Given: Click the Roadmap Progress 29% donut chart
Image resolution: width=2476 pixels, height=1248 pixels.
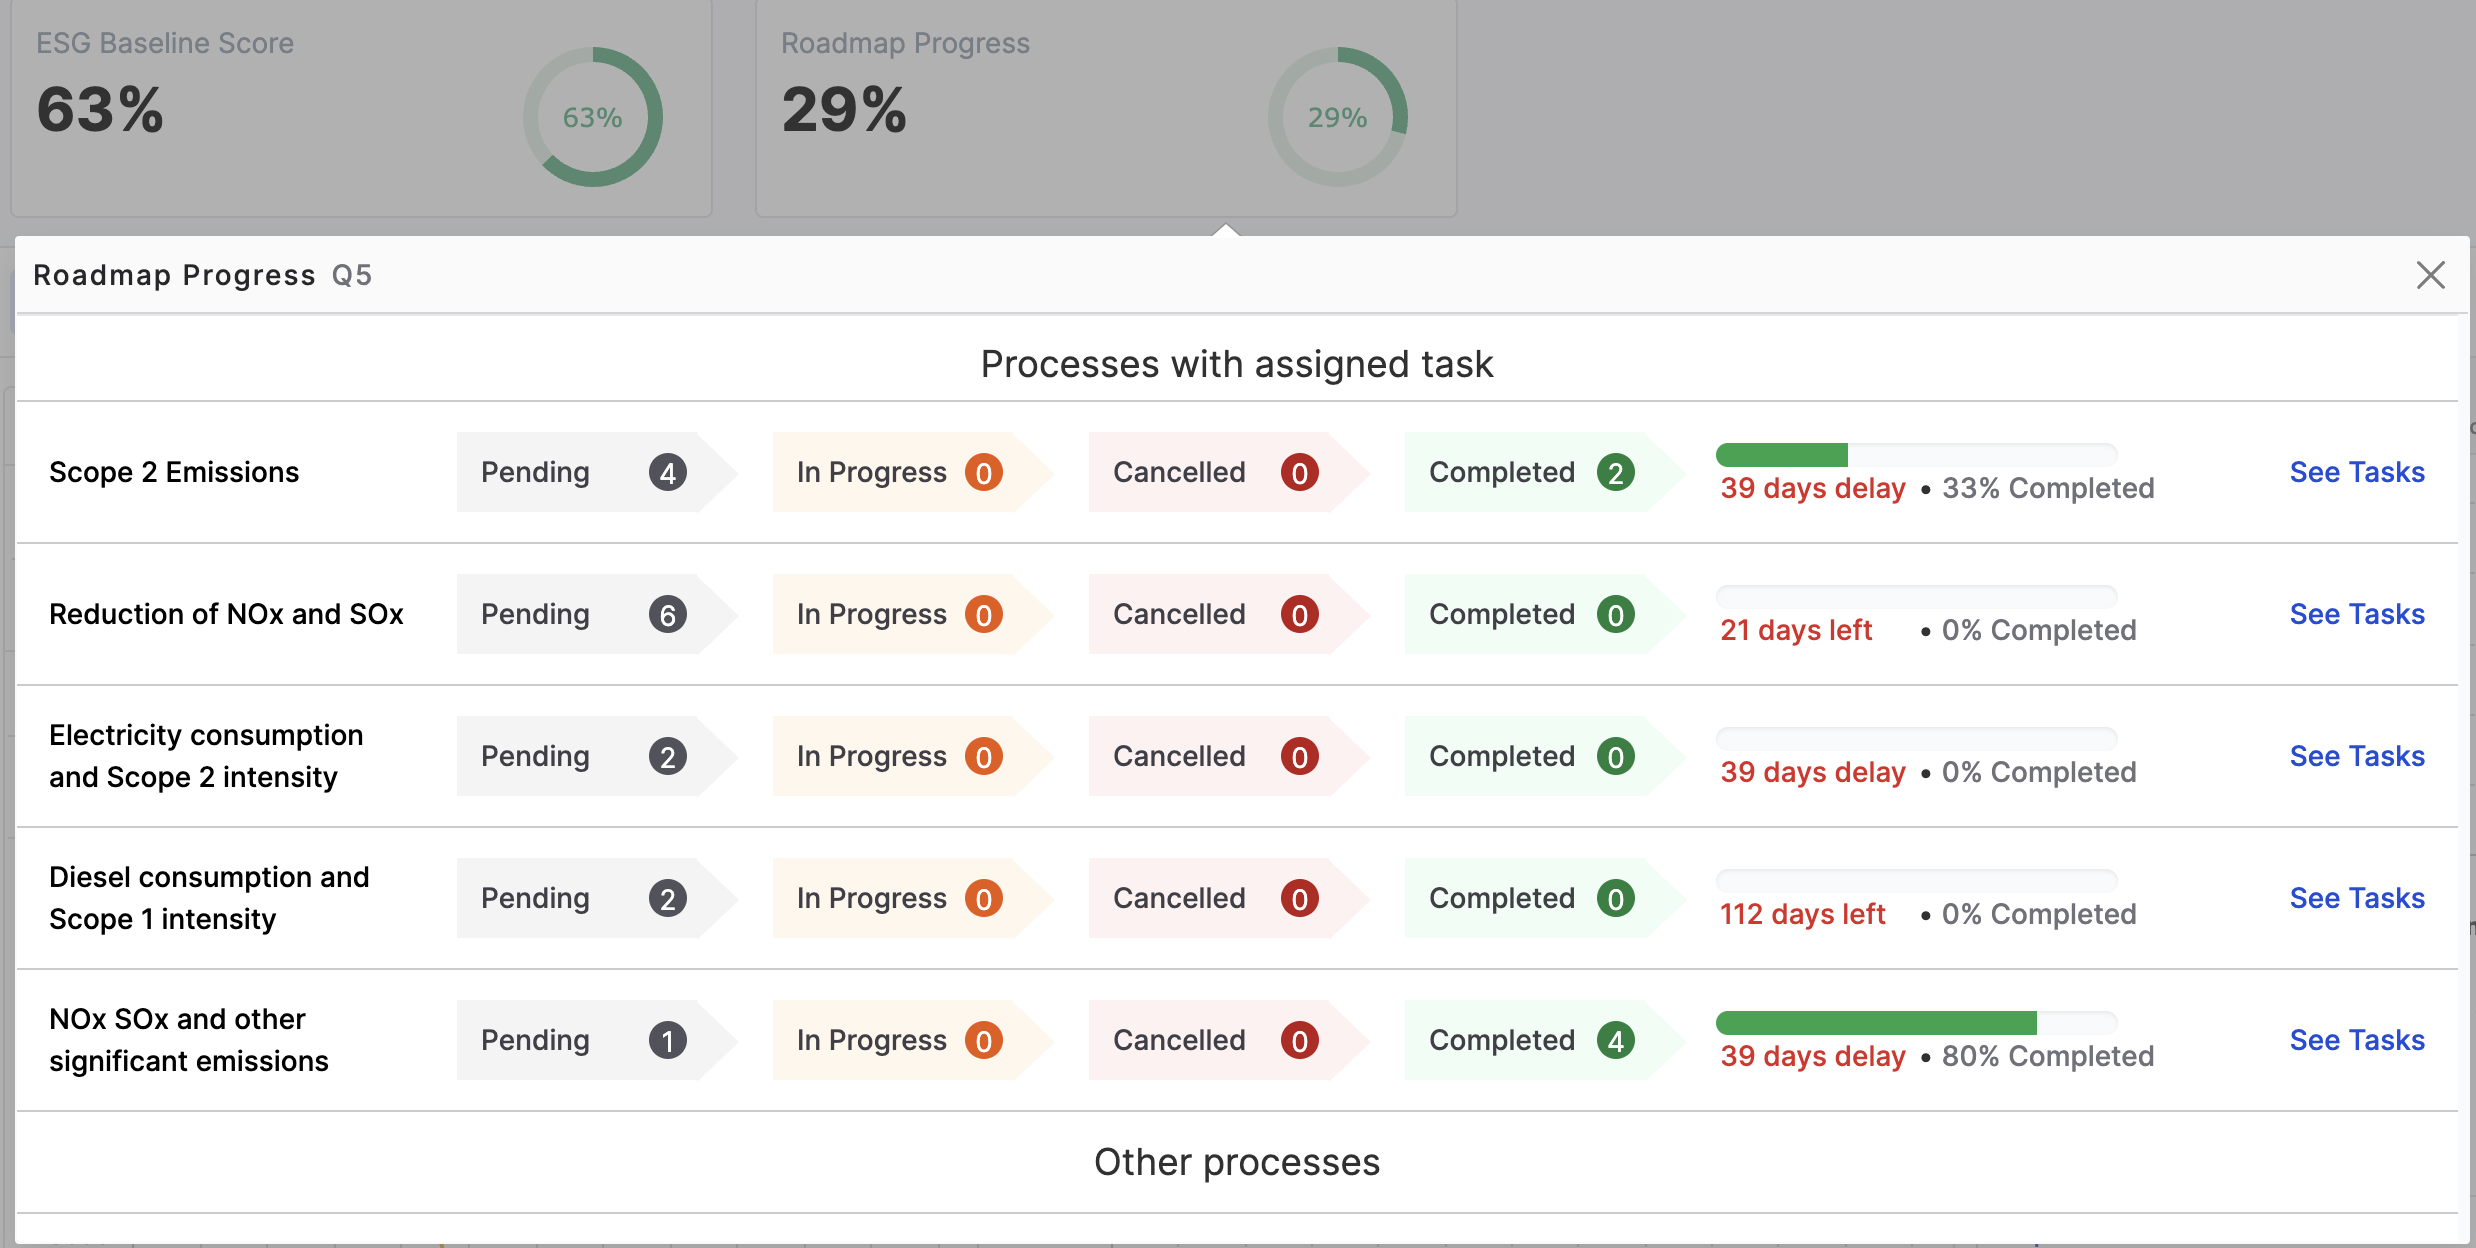Looking at the screenshot, I should 1337,117.
